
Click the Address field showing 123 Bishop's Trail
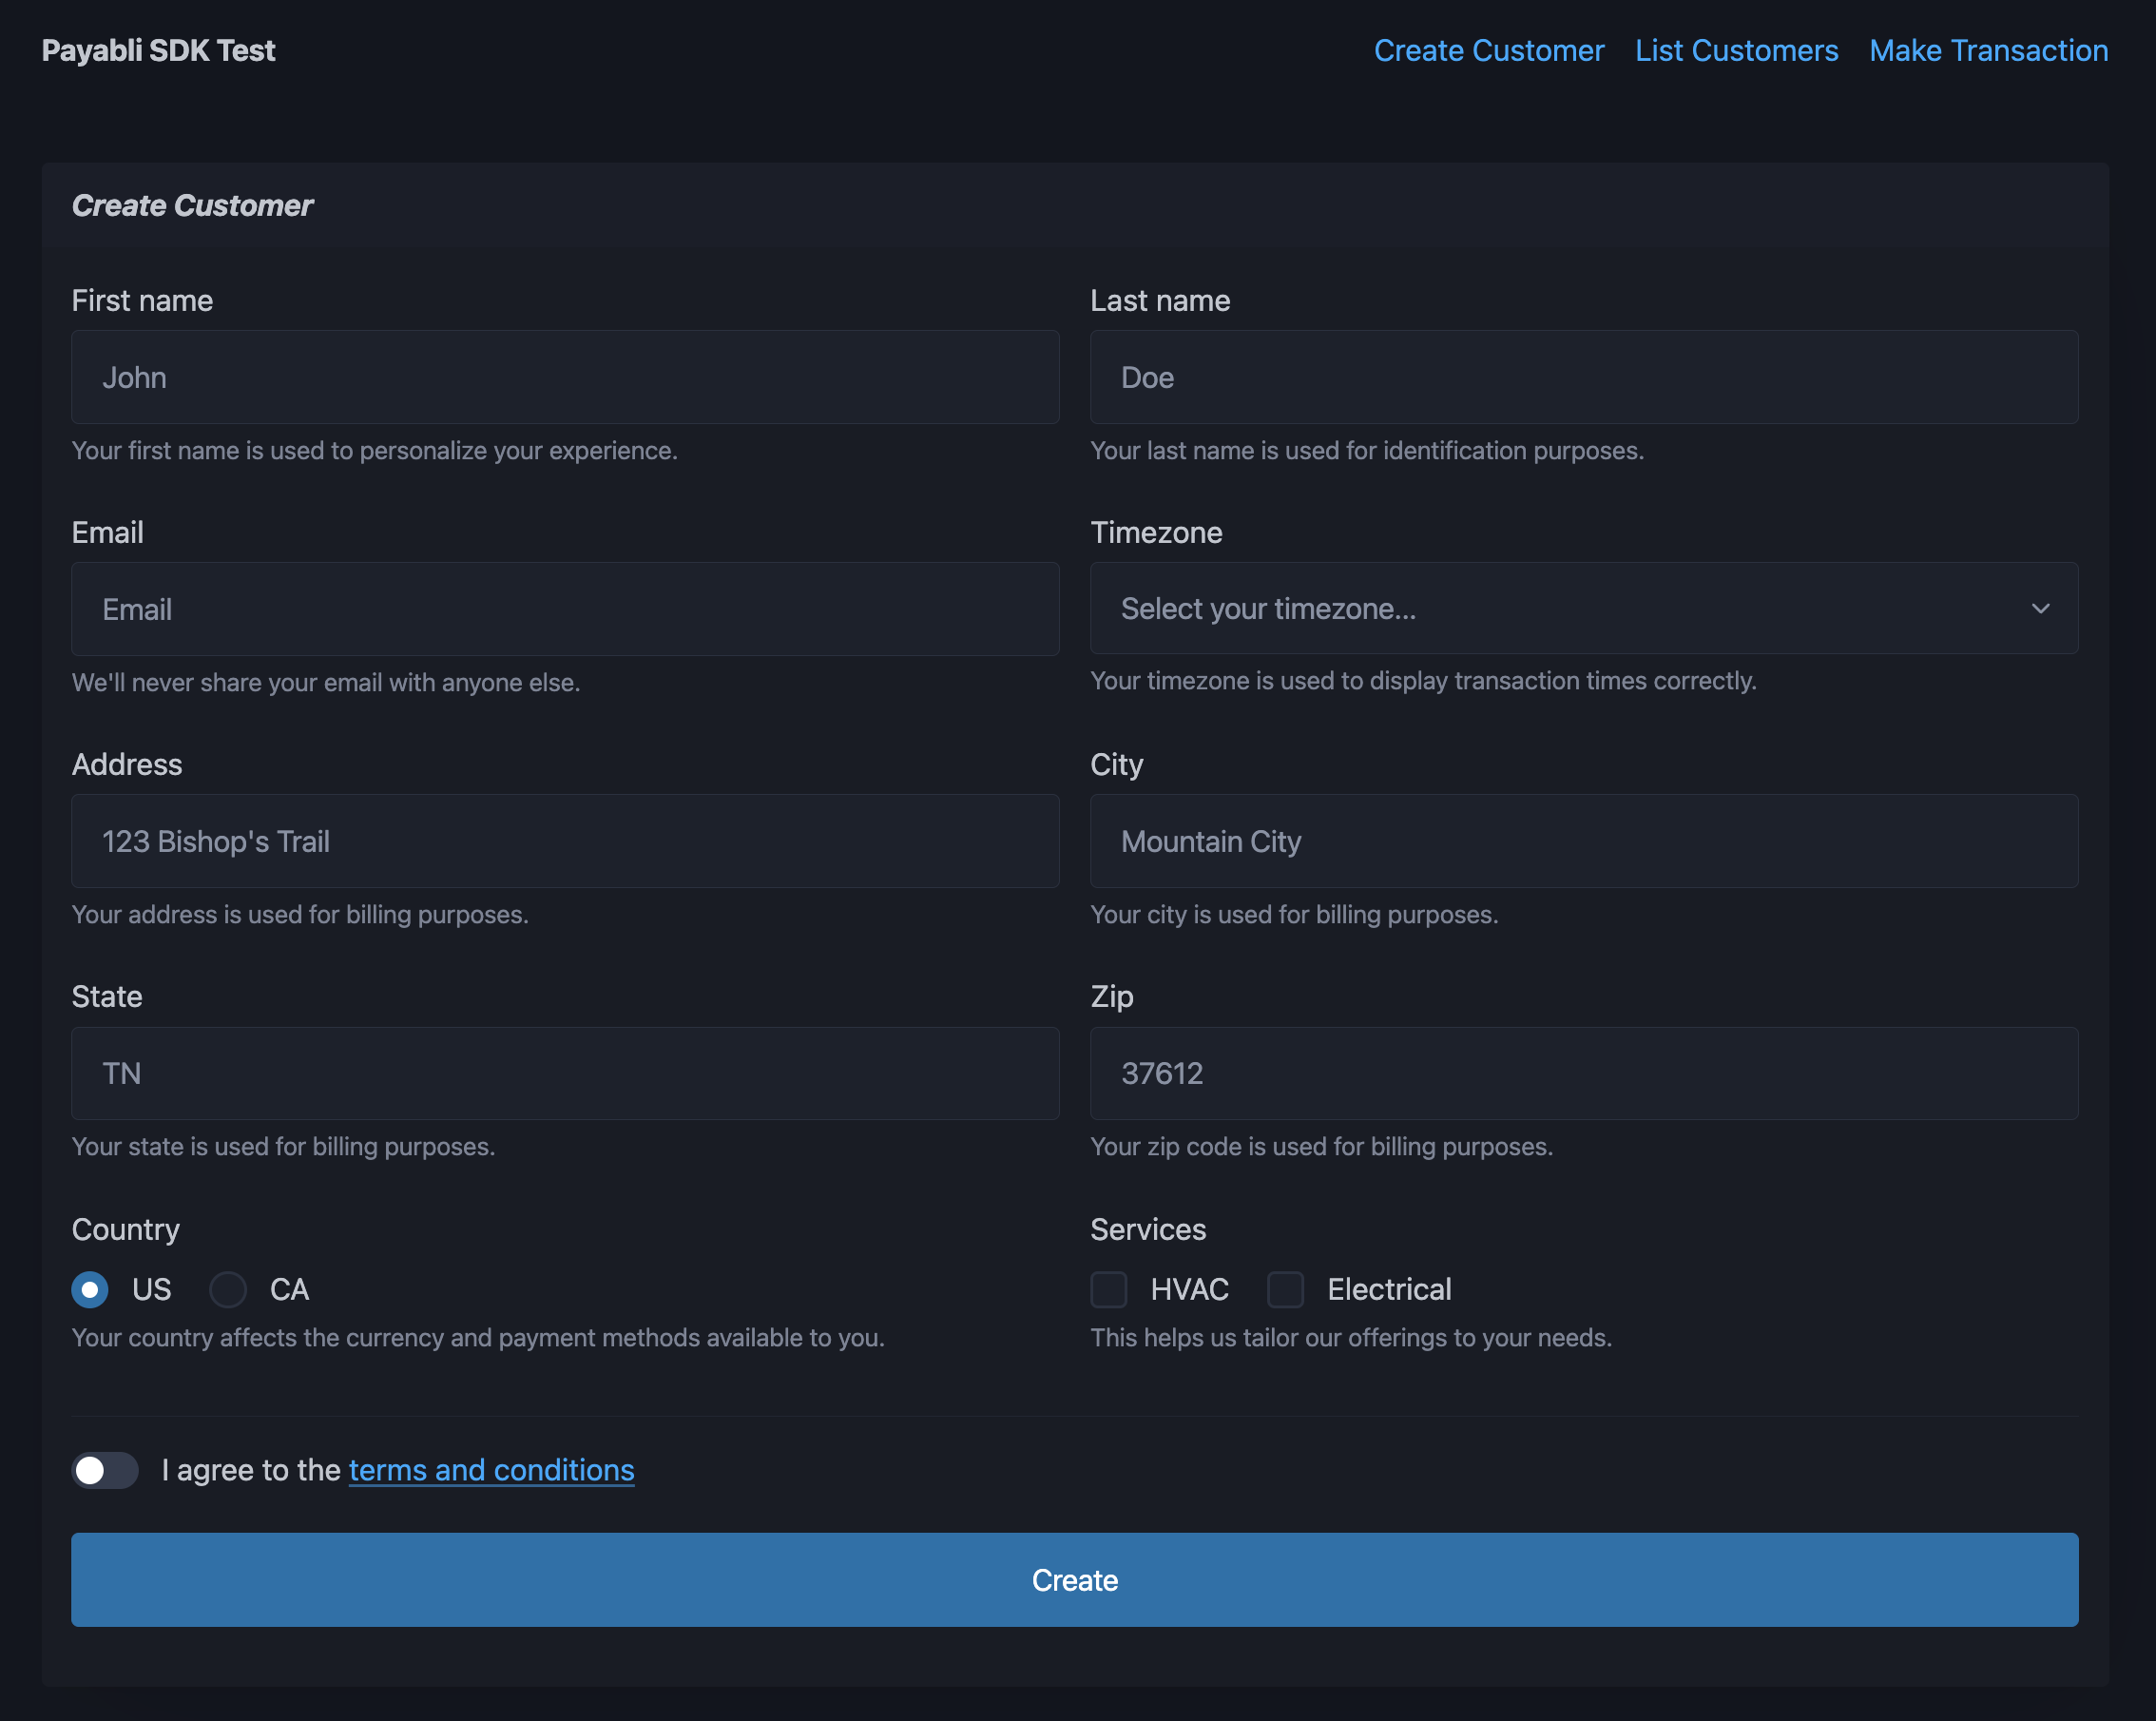click(x=565, y=841)
